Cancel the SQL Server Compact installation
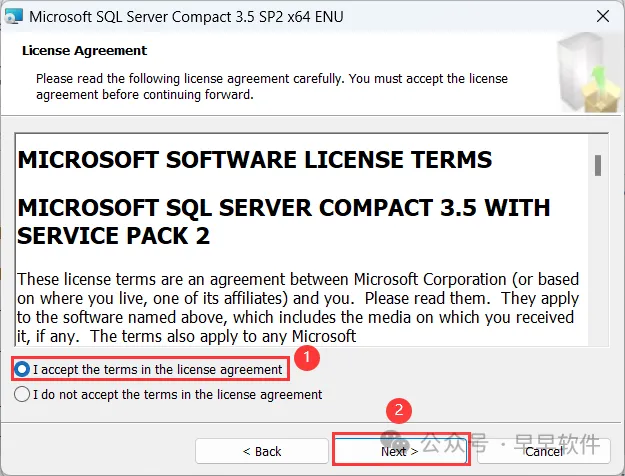625x476 pixels. pyautogui.click(x=544, y=451)
